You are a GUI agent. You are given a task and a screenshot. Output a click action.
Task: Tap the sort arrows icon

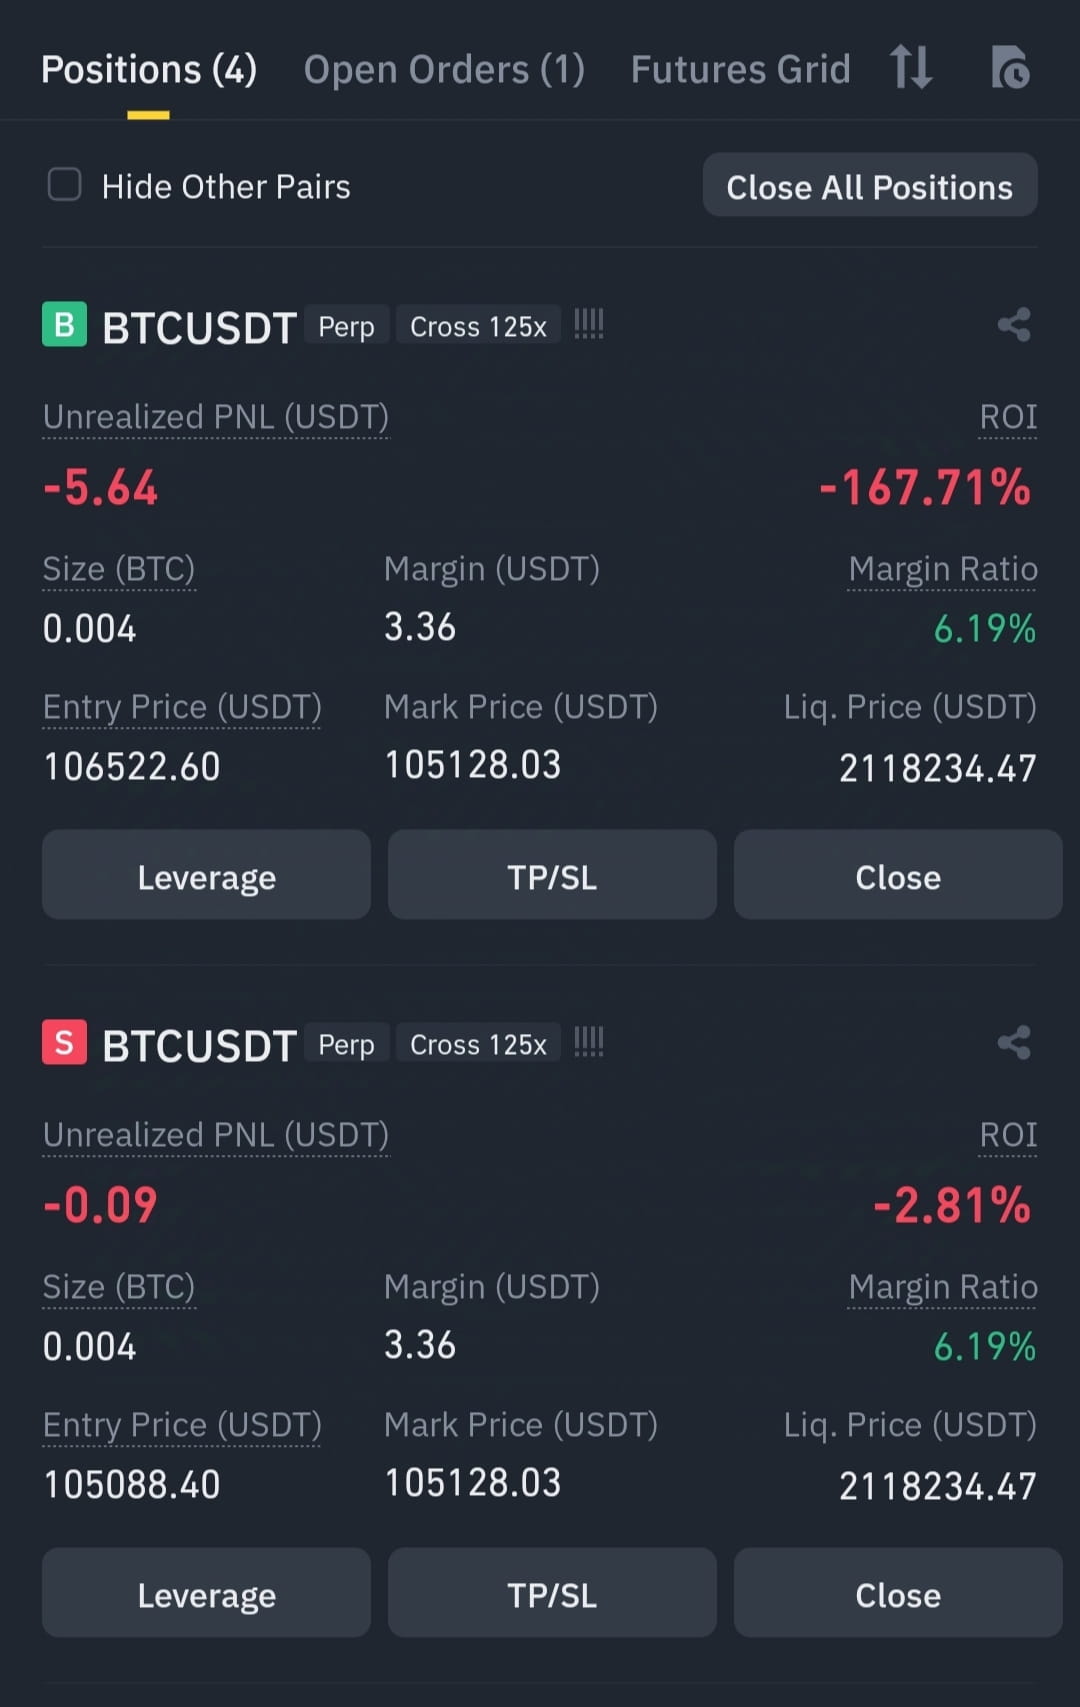point(911,68)
